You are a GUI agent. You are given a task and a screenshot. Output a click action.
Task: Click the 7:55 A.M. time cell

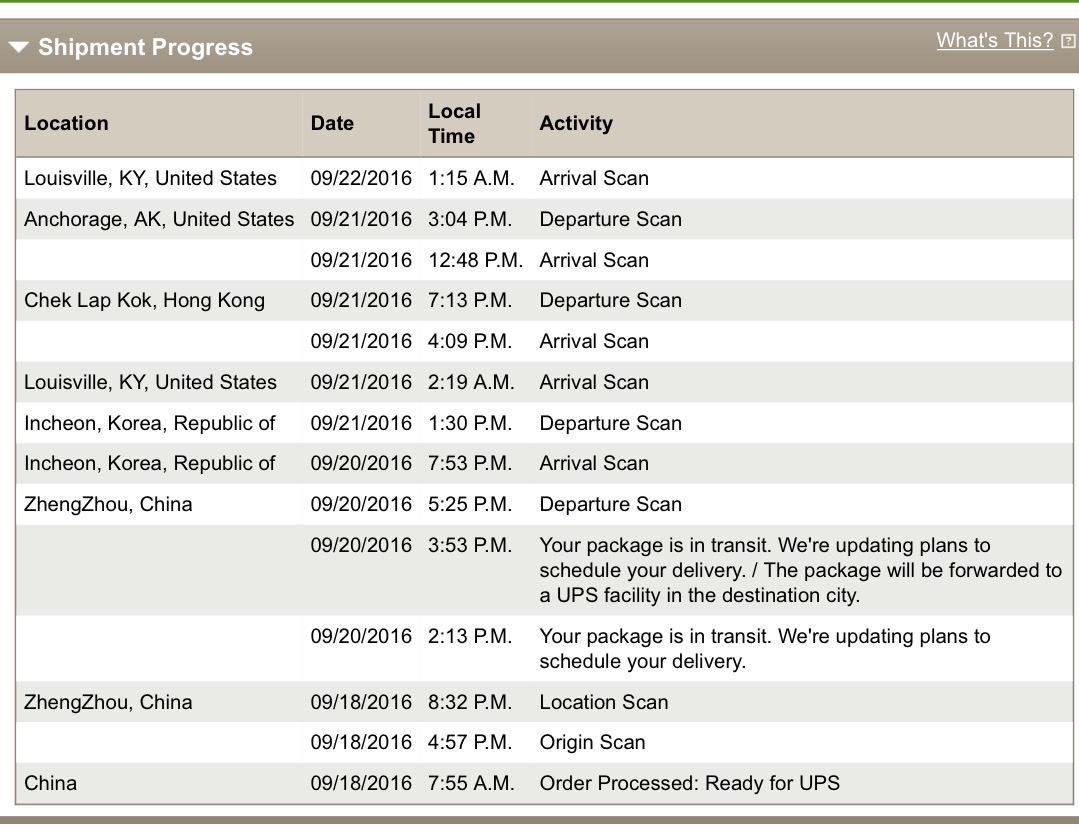click(x=470, y=783)
